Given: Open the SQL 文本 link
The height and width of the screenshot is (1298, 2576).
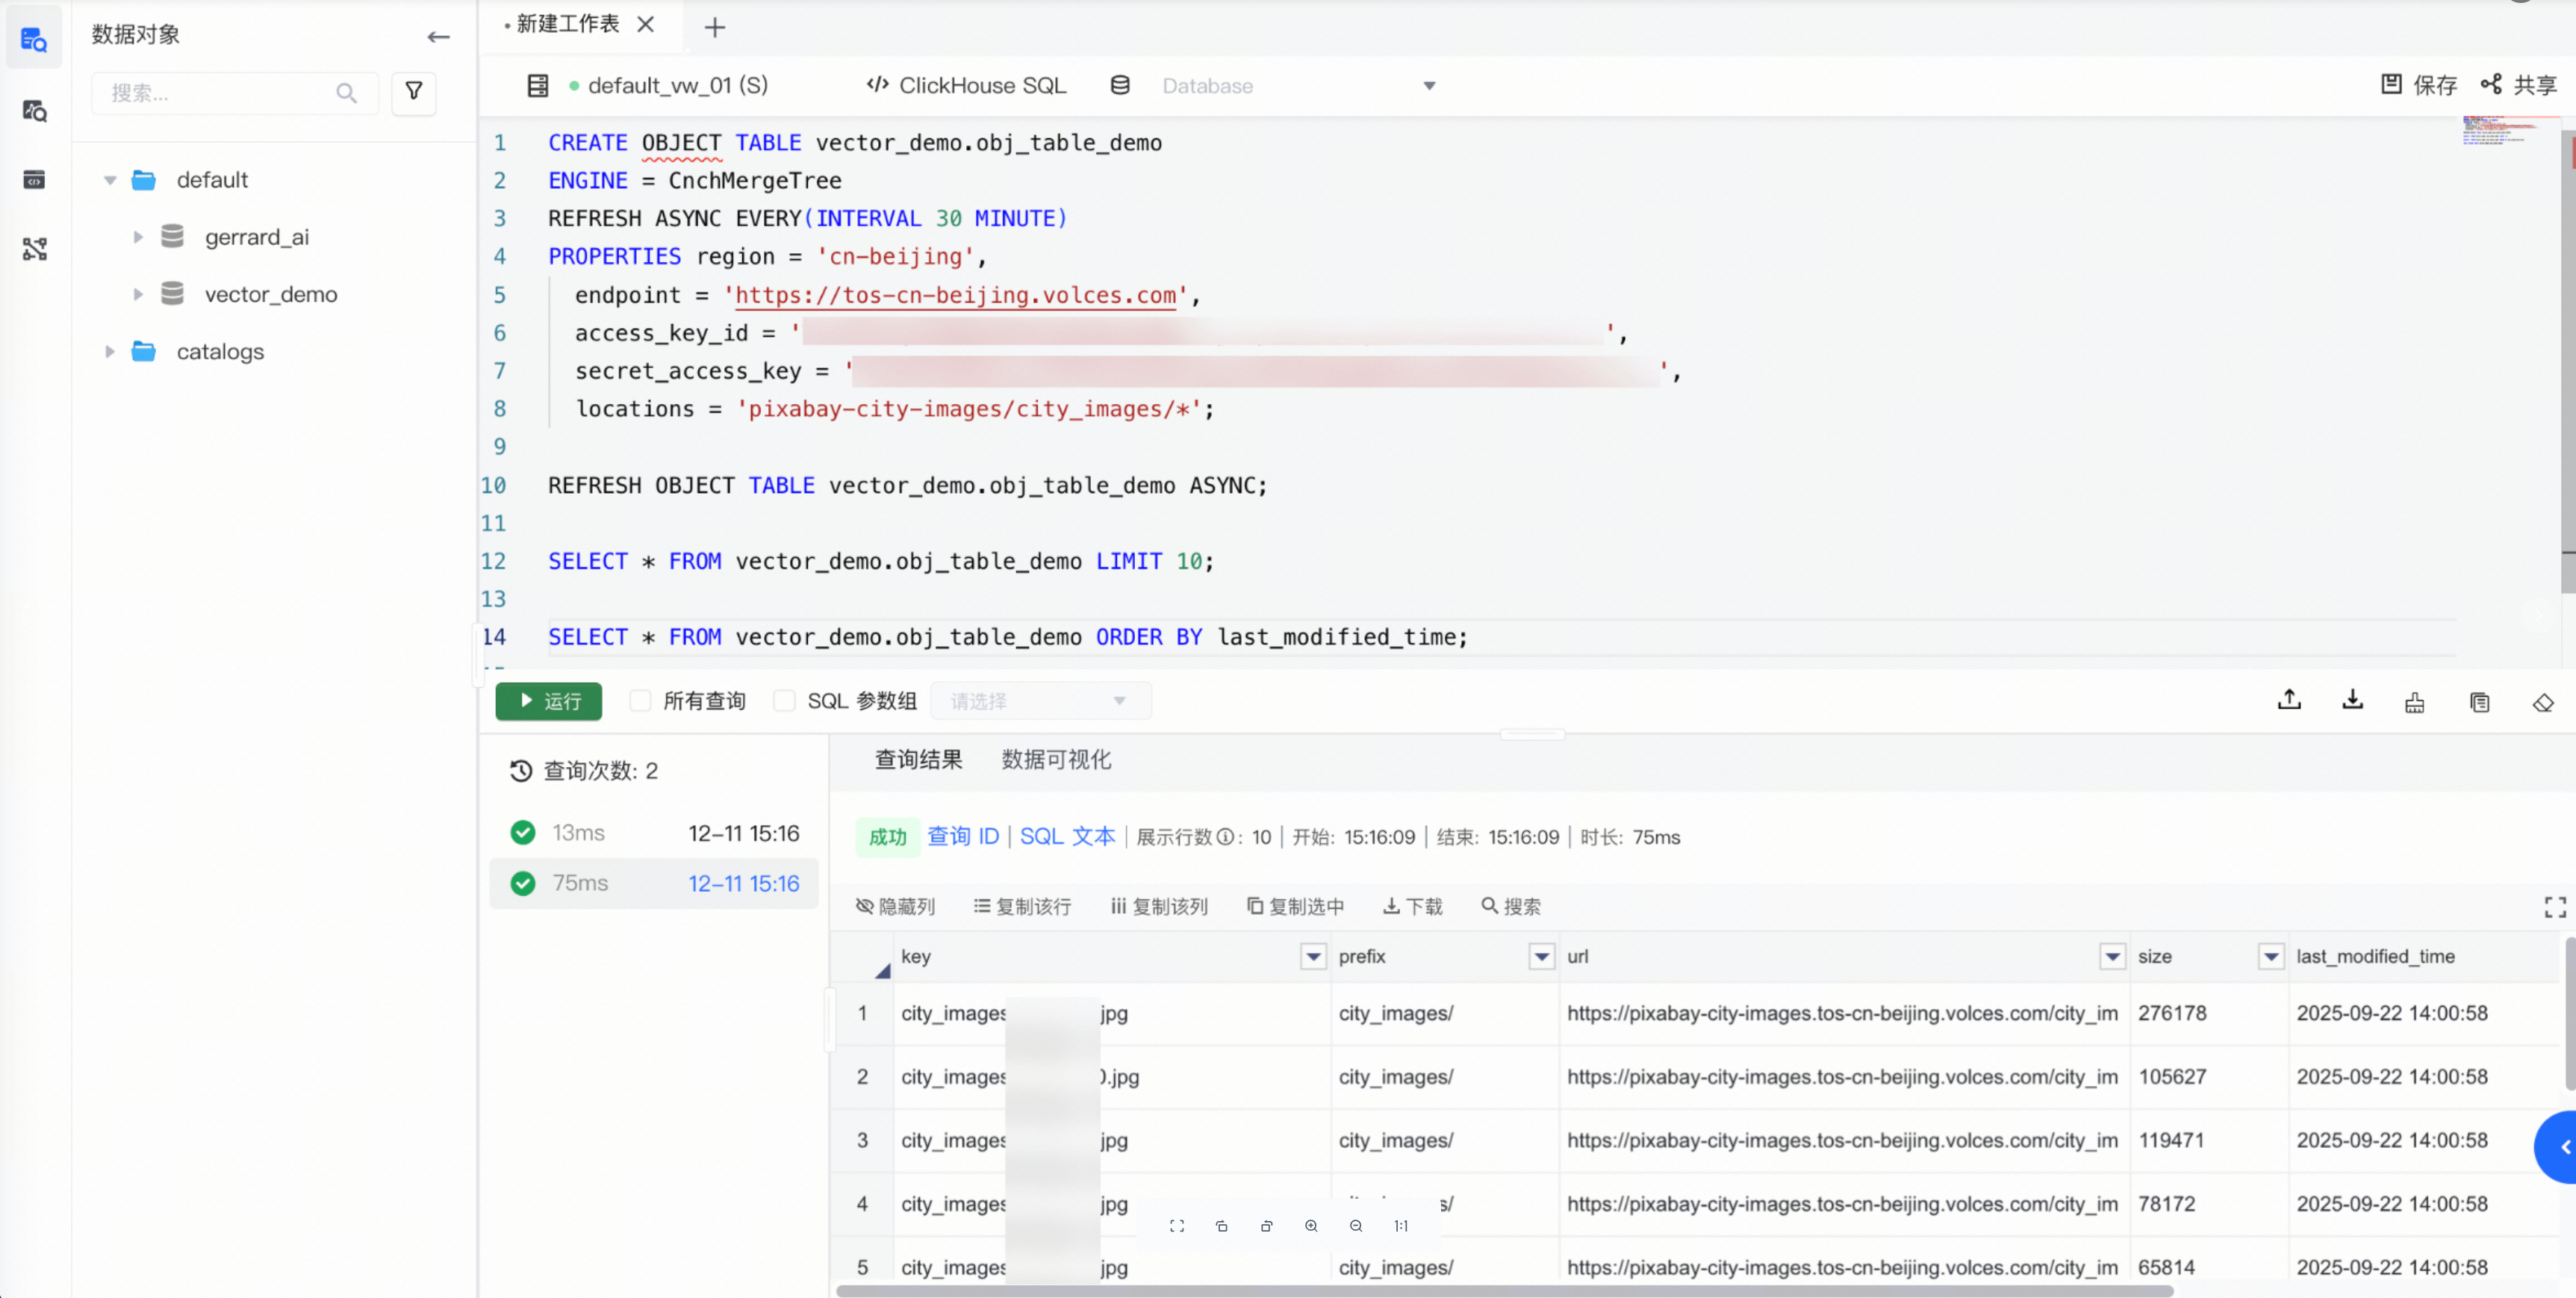Looking at the screenshot, I should click(1067, 836).
